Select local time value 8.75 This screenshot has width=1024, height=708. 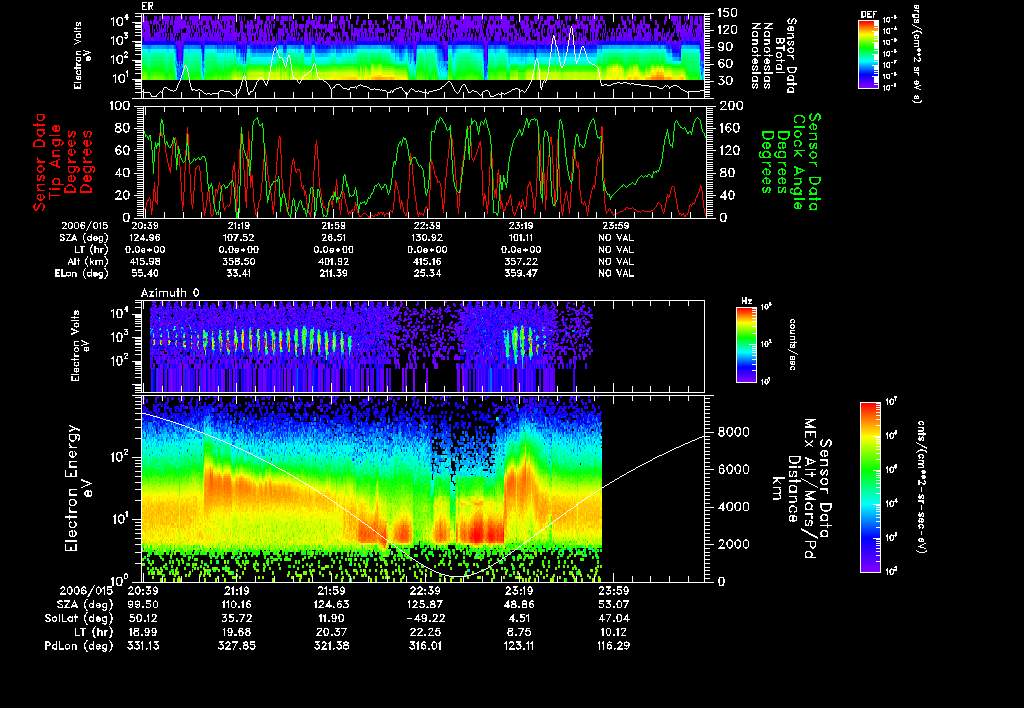click(520, 632)
